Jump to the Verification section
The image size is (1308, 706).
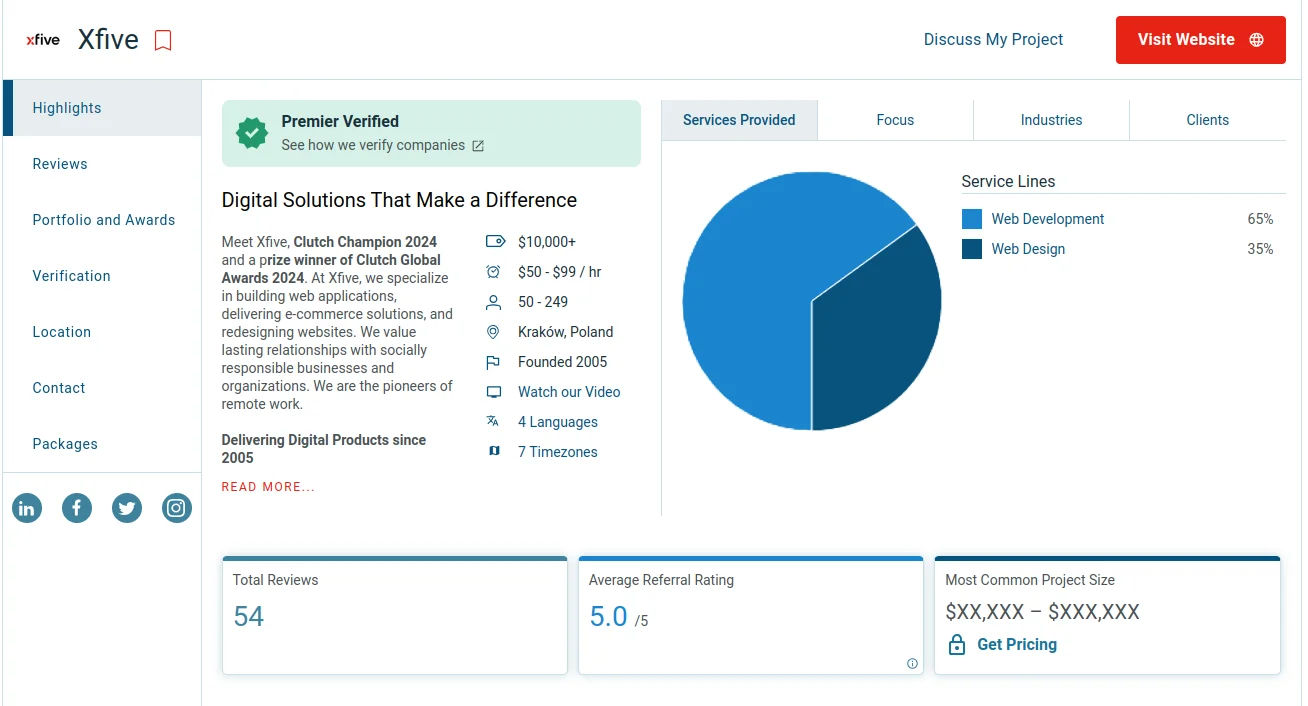coord(102,276)
